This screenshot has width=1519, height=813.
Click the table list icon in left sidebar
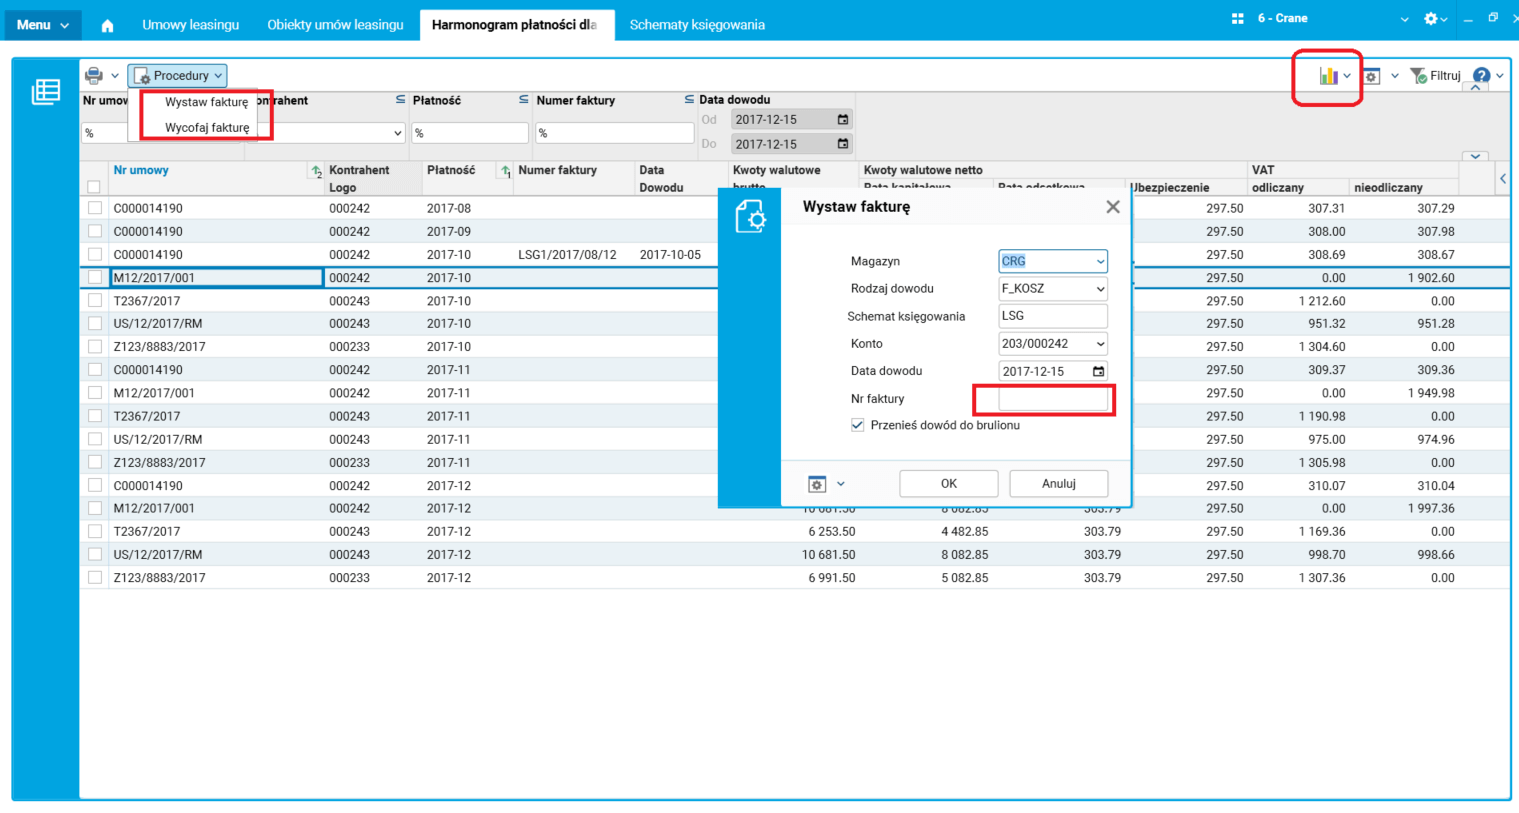tap(45, 92)
